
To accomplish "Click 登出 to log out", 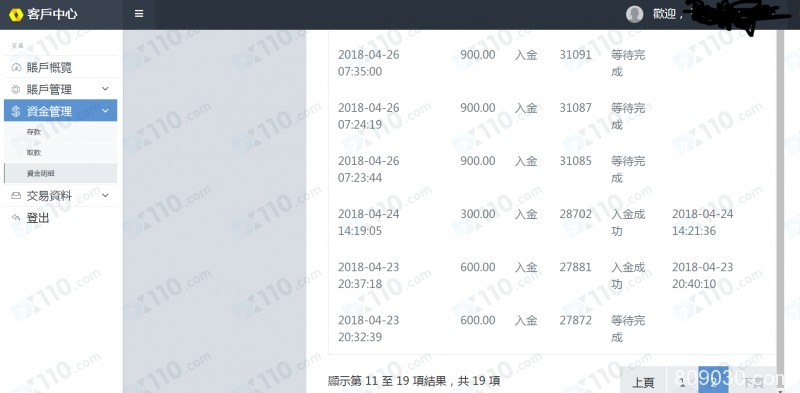I will pos(38,218).
